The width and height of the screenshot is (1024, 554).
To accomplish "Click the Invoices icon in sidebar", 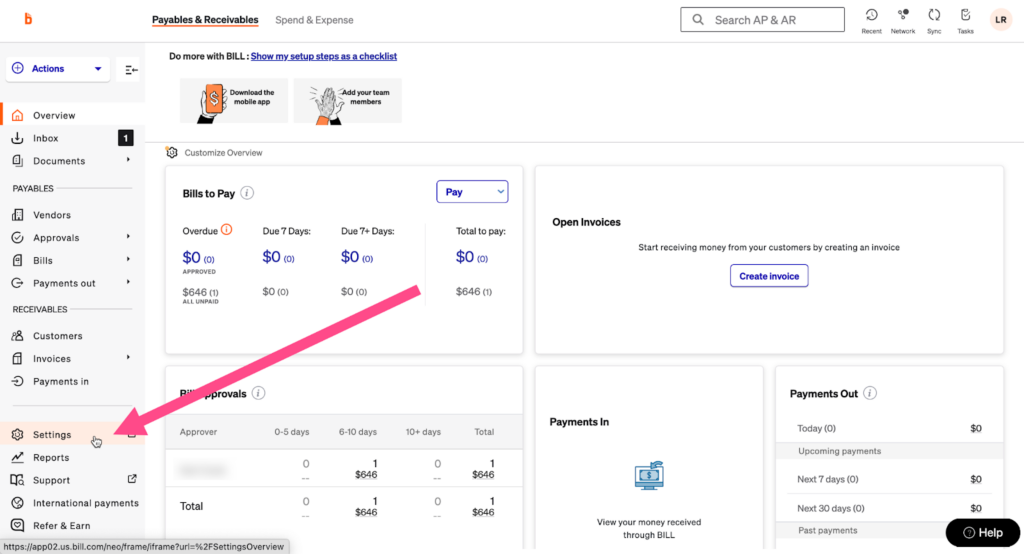I will point(18,358).
